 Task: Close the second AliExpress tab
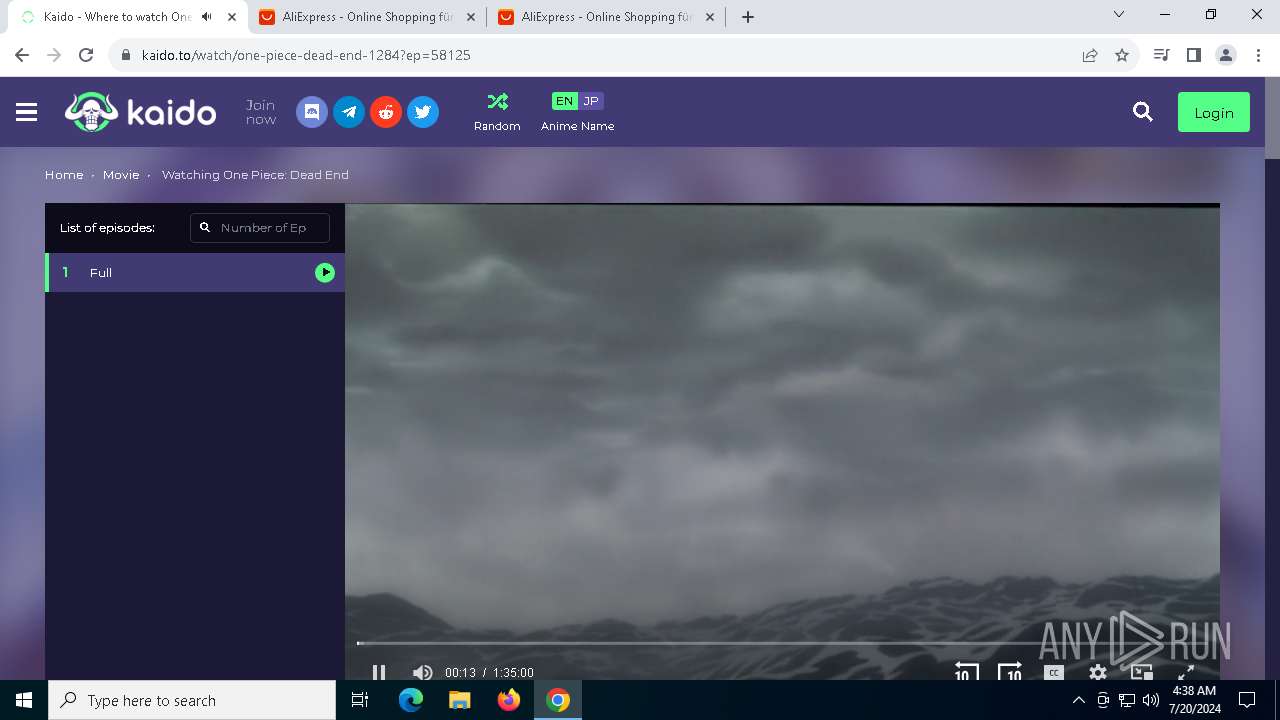point(709,17)
